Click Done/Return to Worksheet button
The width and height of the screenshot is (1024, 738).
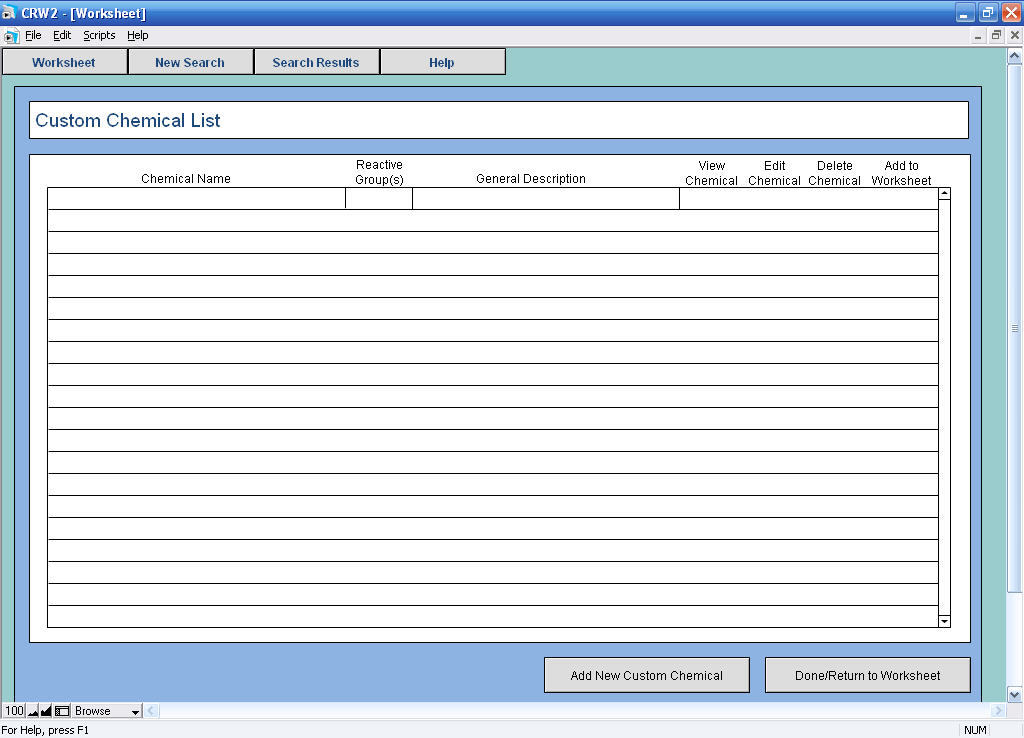(867, 675)
